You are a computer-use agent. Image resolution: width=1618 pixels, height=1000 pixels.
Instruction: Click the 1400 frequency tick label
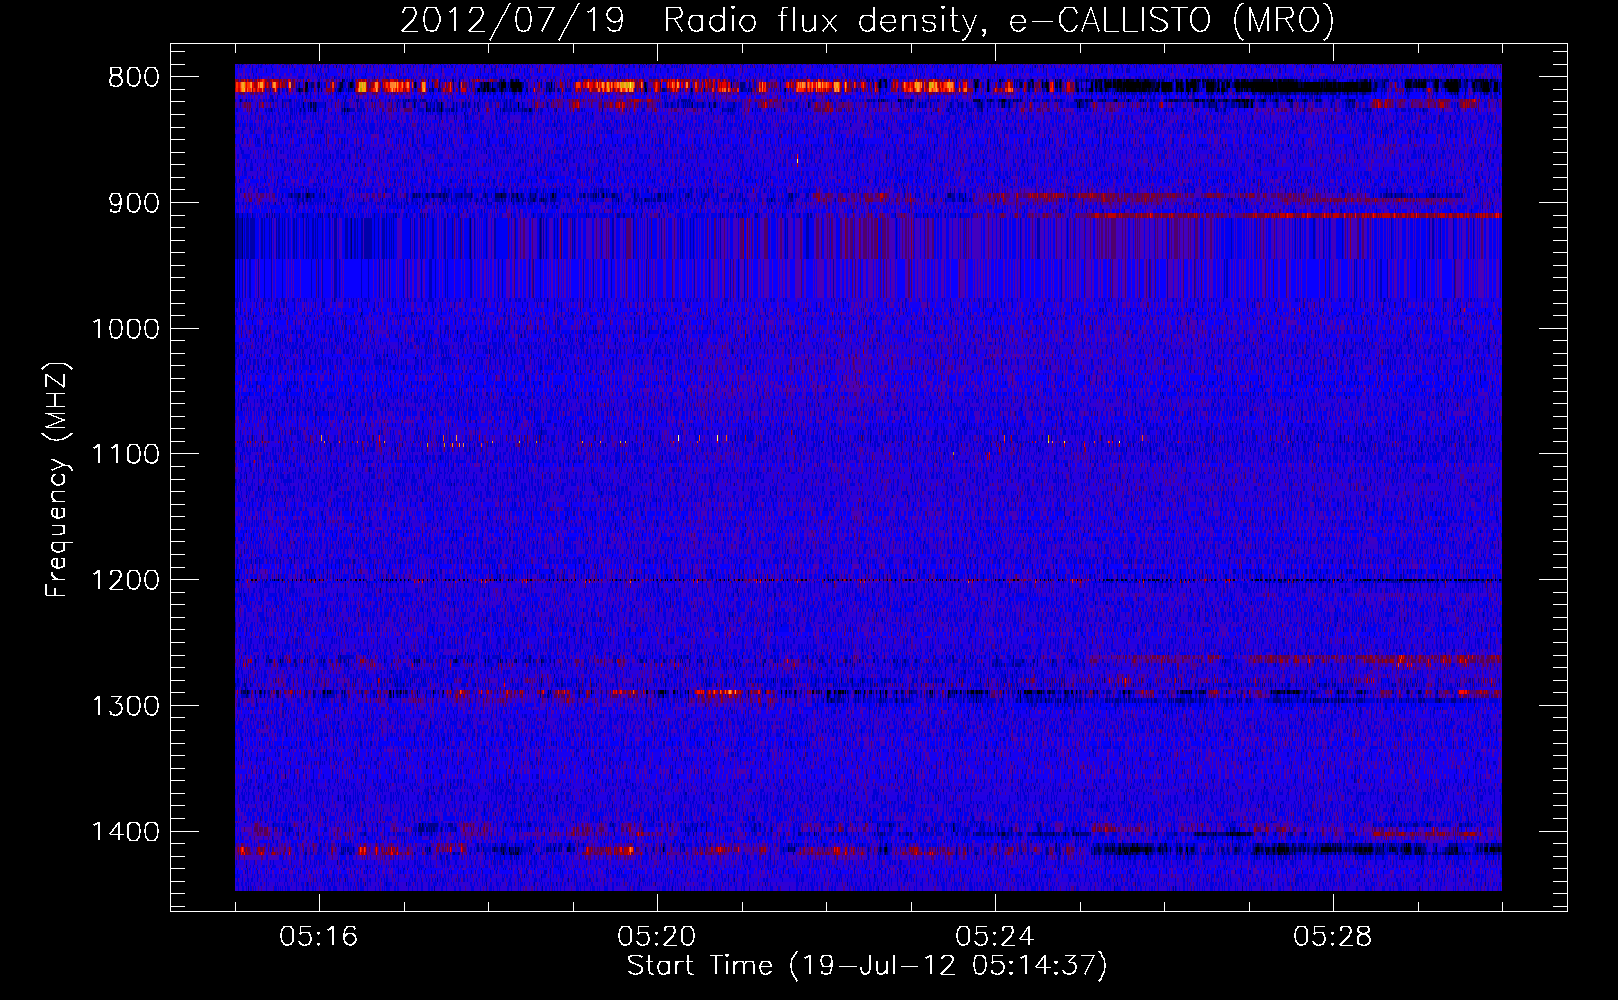(x=125, y=832)
